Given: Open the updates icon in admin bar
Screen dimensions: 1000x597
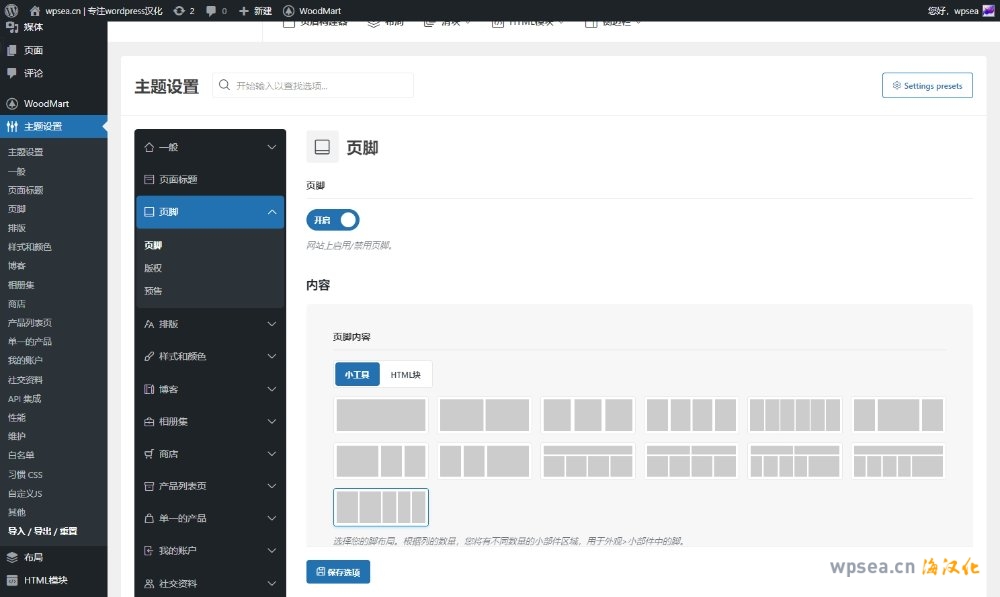Looking at the screenshot, I should 179,10.
